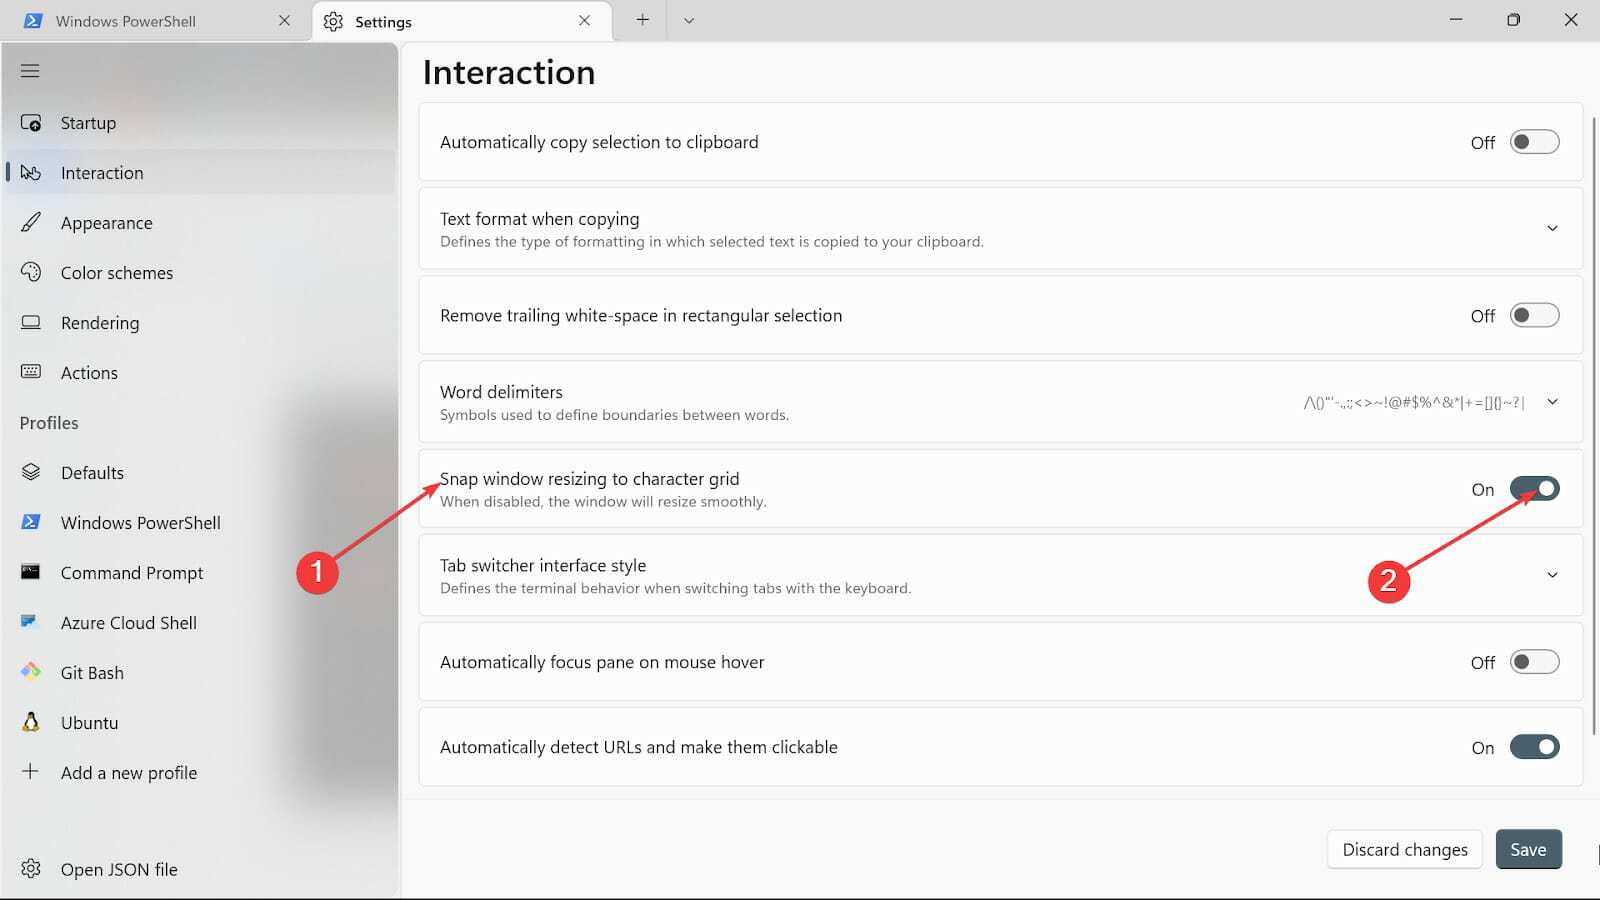Select the Azure Cloud Shell profile
This screenshot has width=1600, height=900.
pos(200,623)
